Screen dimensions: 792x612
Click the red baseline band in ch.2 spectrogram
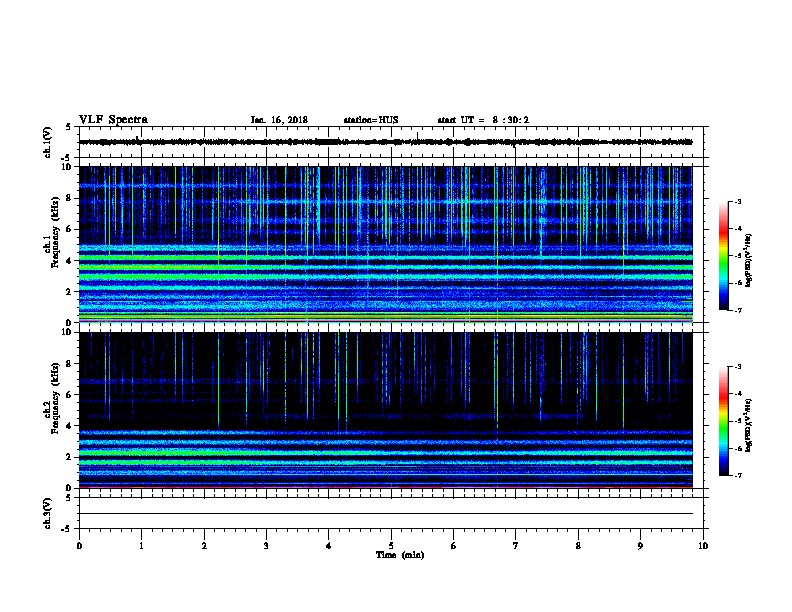click(x=385, y=486)
